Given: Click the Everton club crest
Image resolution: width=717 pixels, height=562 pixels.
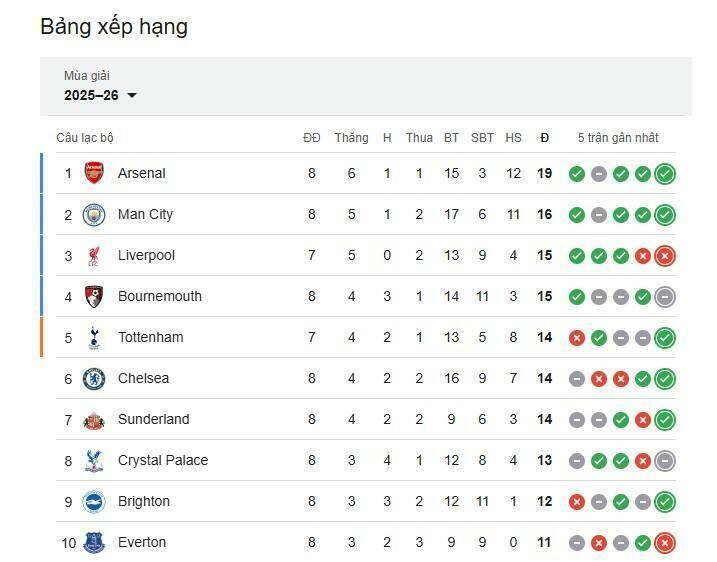Looking at the screenshot, I should pos(94,542).
